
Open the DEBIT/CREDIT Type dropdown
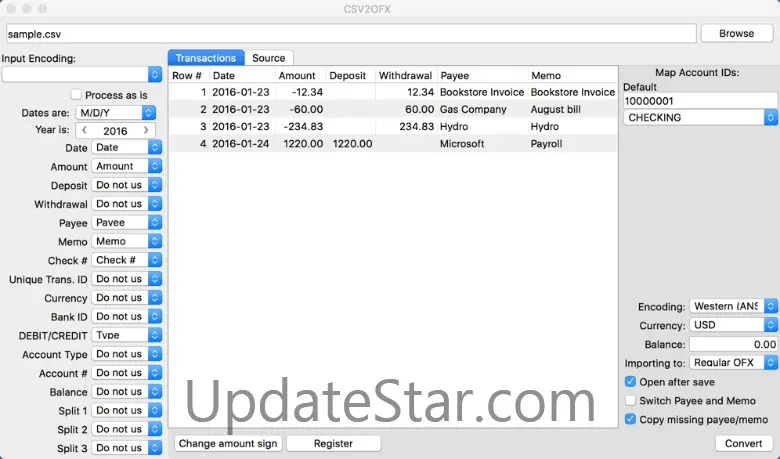(x=127, y=335)
